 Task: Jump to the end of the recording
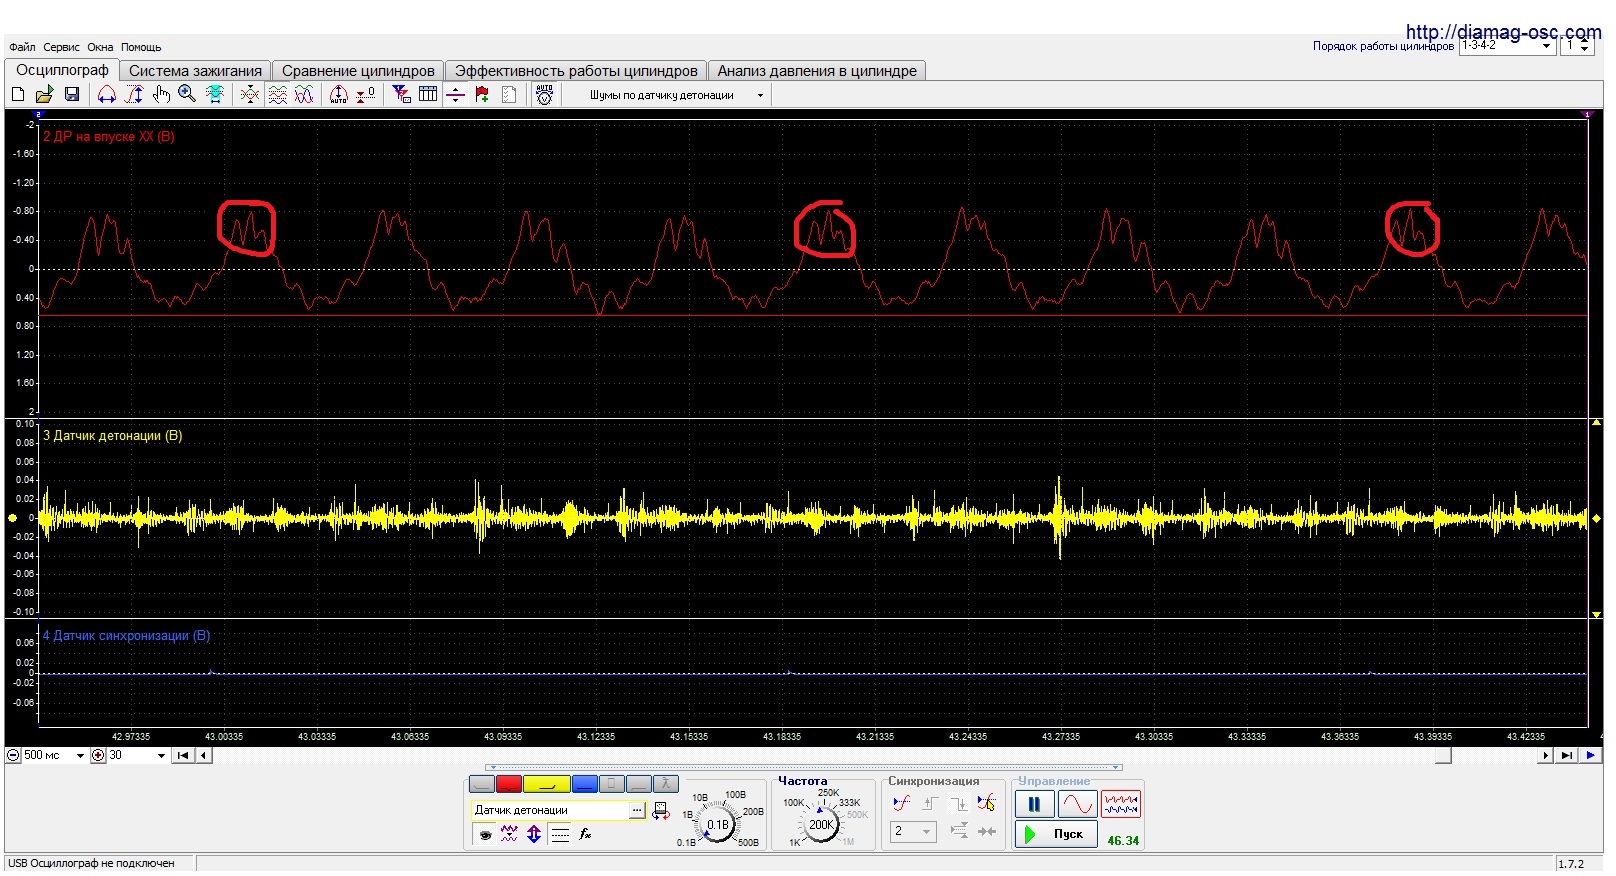point(1567,756)
